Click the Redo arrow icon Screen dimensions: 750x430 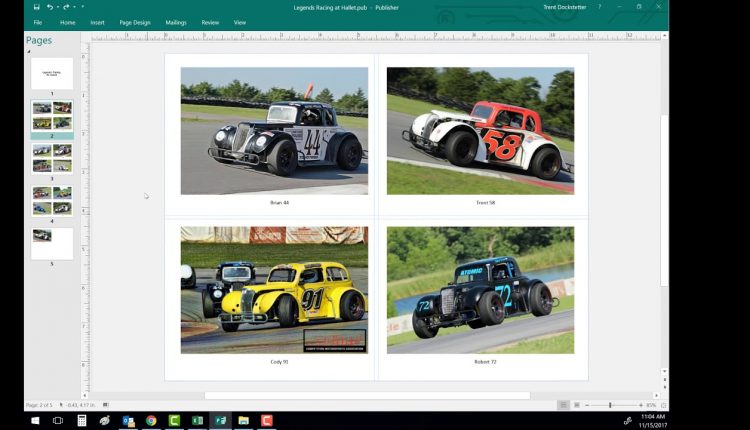pyautogui.click(x=66, y=7)
